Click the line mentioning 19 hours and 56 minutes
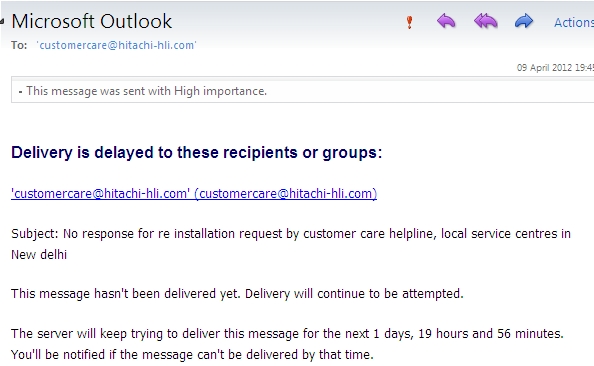Viewport: 594px width, 366px height. [288, 334]
